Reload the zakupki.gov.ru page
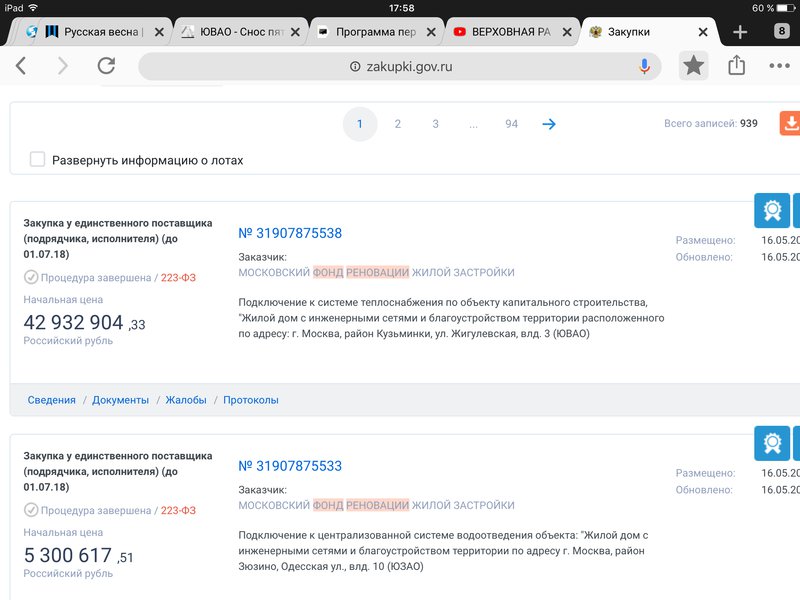 click(x=106, y=65)
